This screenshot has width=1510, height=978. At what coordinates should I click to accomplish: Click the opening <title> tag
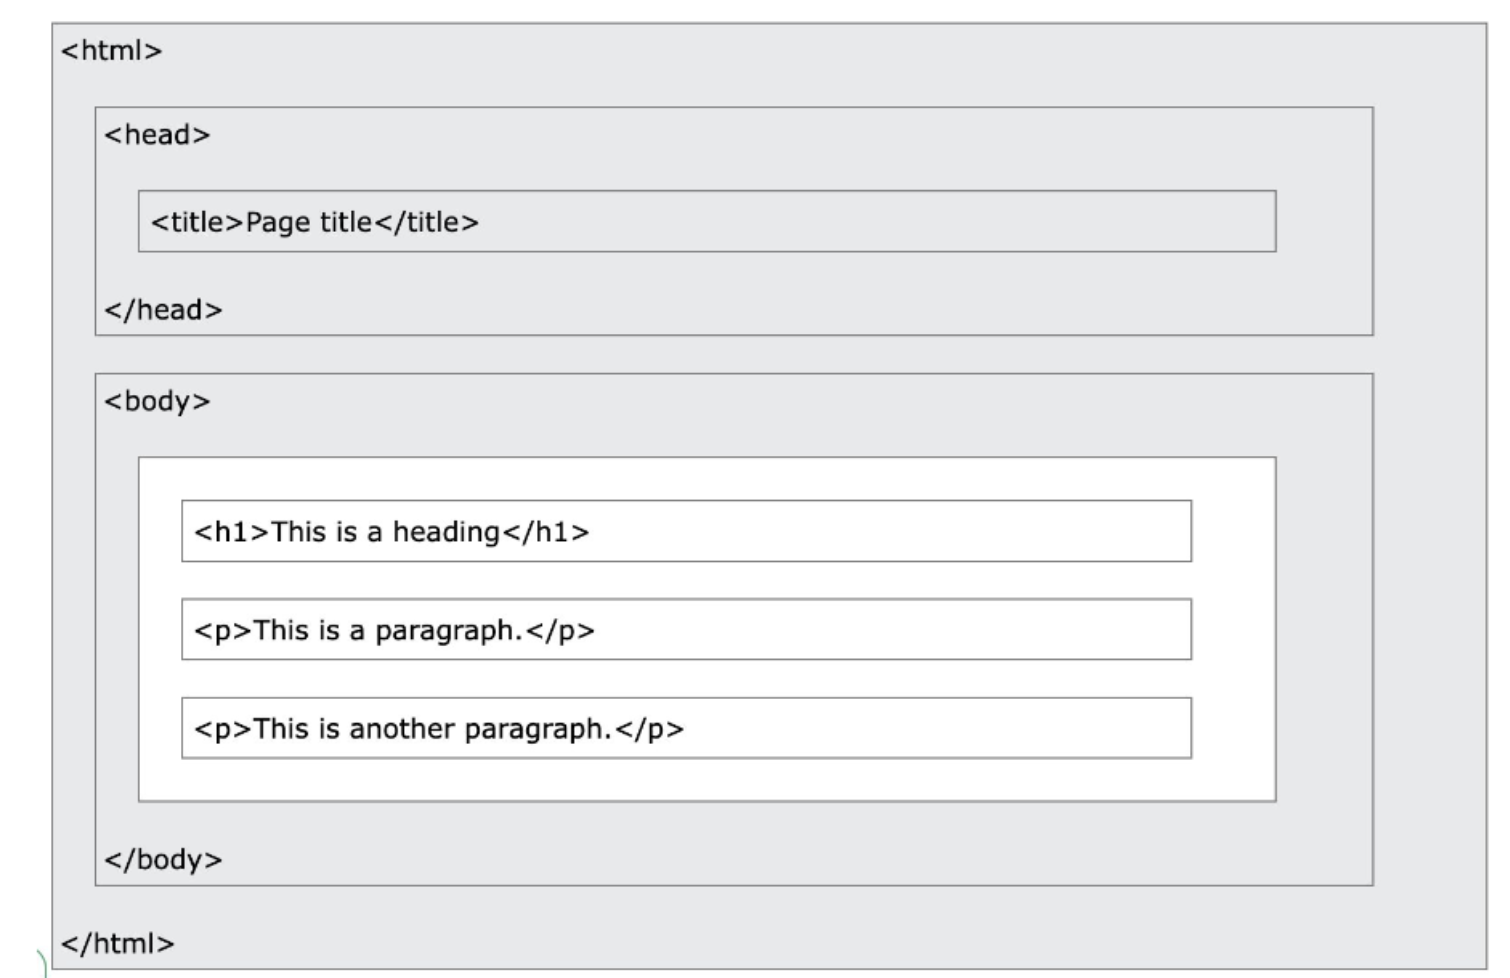[197, 222]
